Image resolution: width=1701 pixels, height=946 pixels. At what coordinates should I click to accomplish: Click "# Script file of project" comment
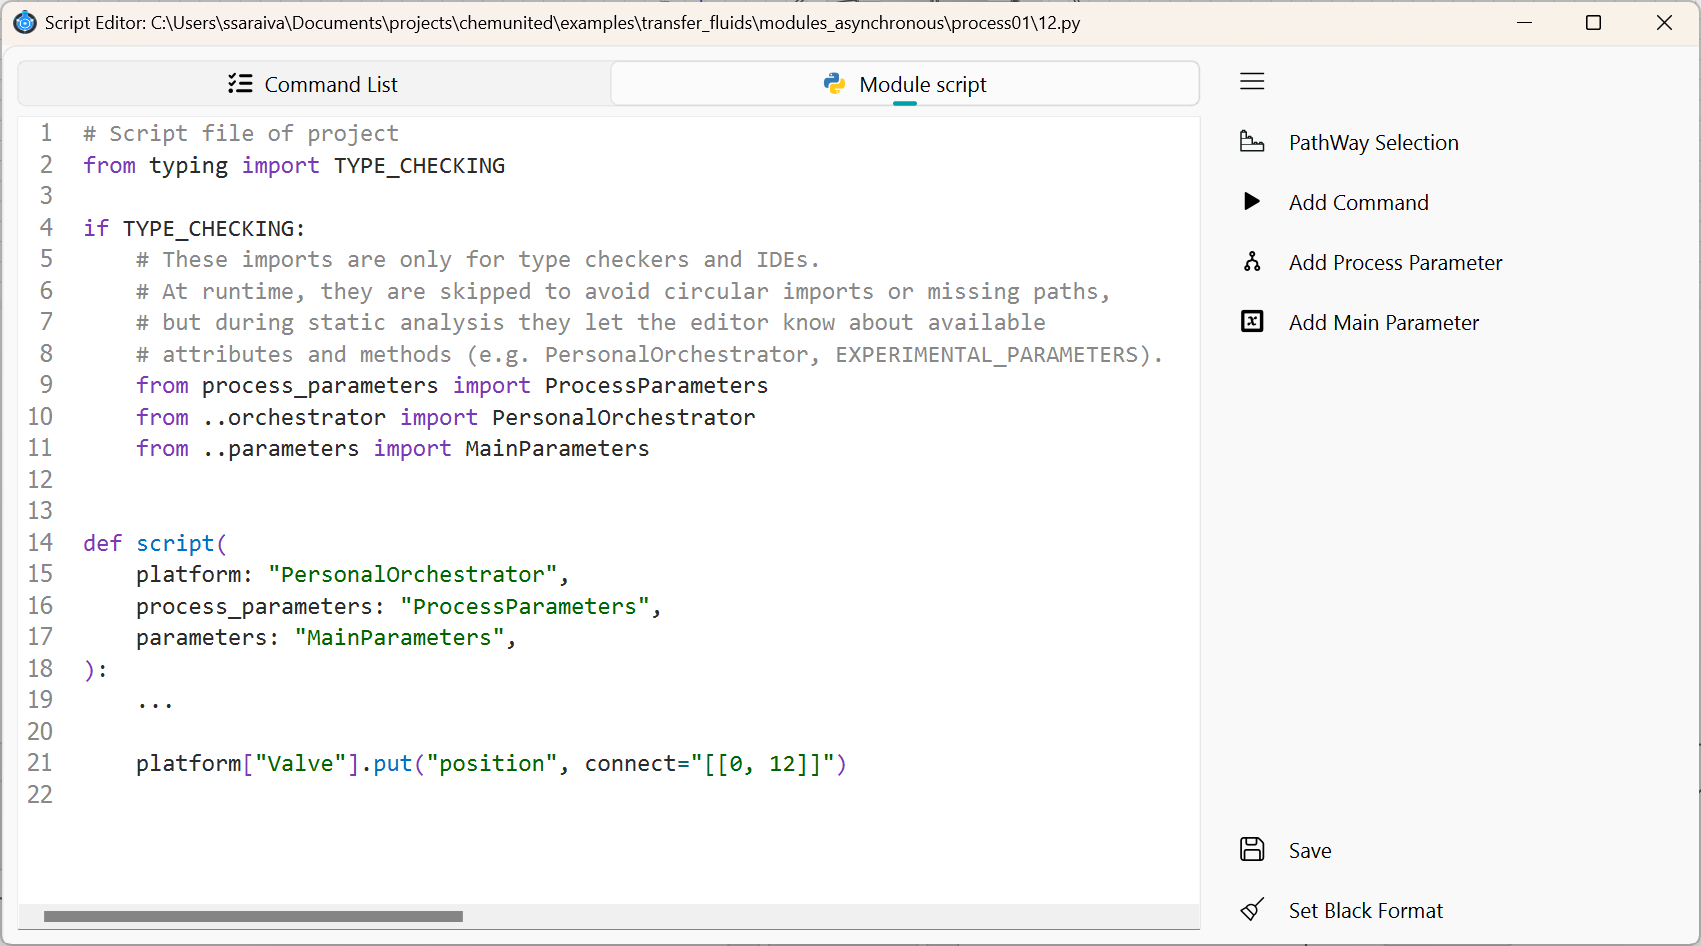241,134
